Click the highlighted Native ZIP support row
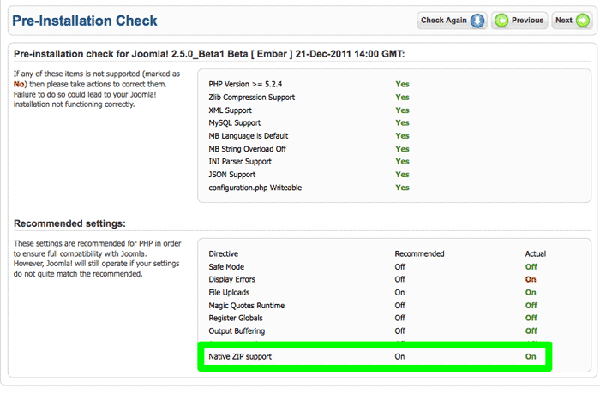Image resolution: width=600 pixels, height=393 pixels. tap(375, 357)
